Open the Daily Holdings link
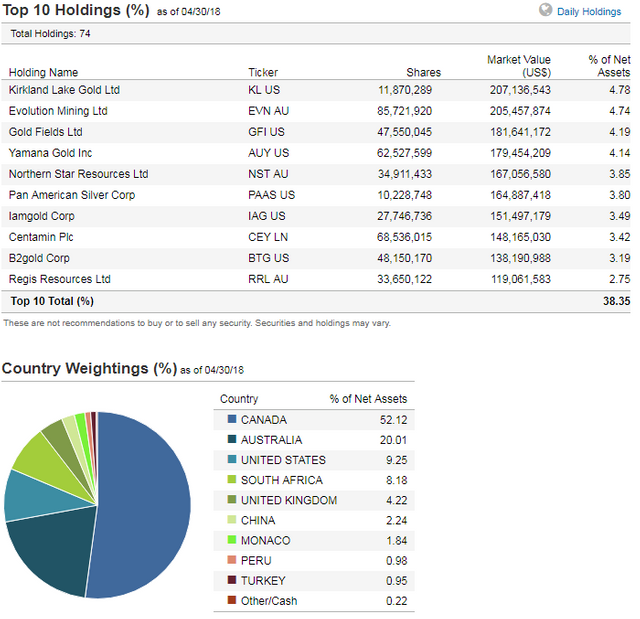Screen dimensions: 640x619 pyautogui.click(x=589, y=11)
